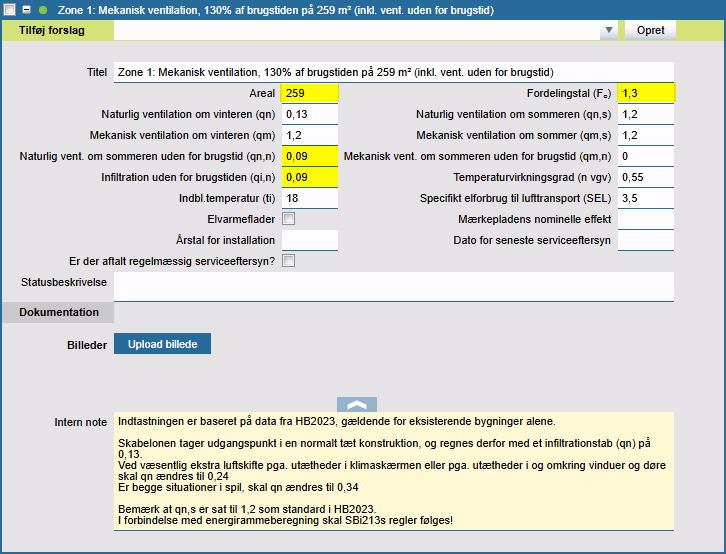Viewport: 726px width, 554px height.
Task: Click the collapse chevron above Intern note
Action: click(x=357, y=404)
